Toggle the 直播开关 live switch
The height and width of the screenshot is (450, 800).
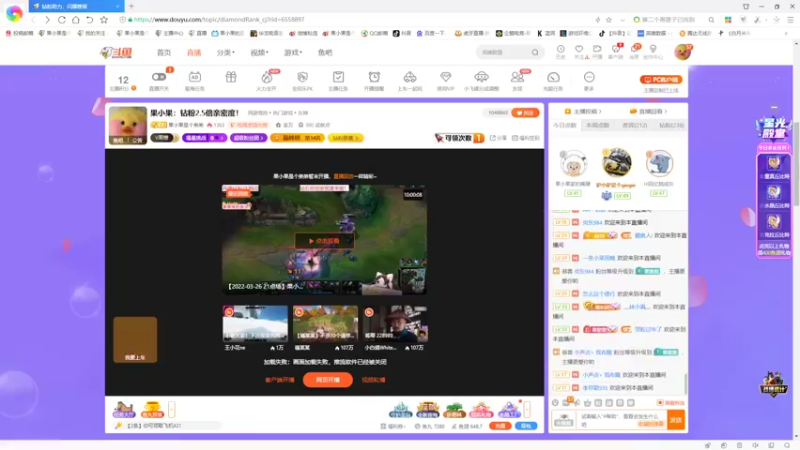click(x=159, y=77)
